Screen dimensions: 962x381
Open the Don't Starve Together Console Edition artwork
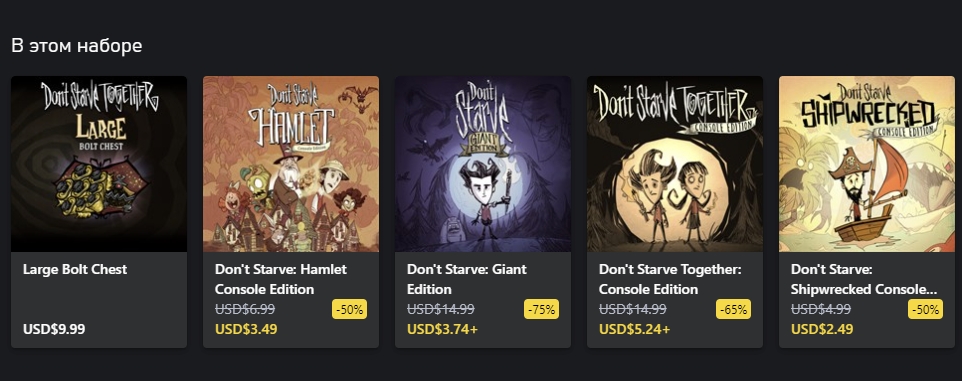675,164
